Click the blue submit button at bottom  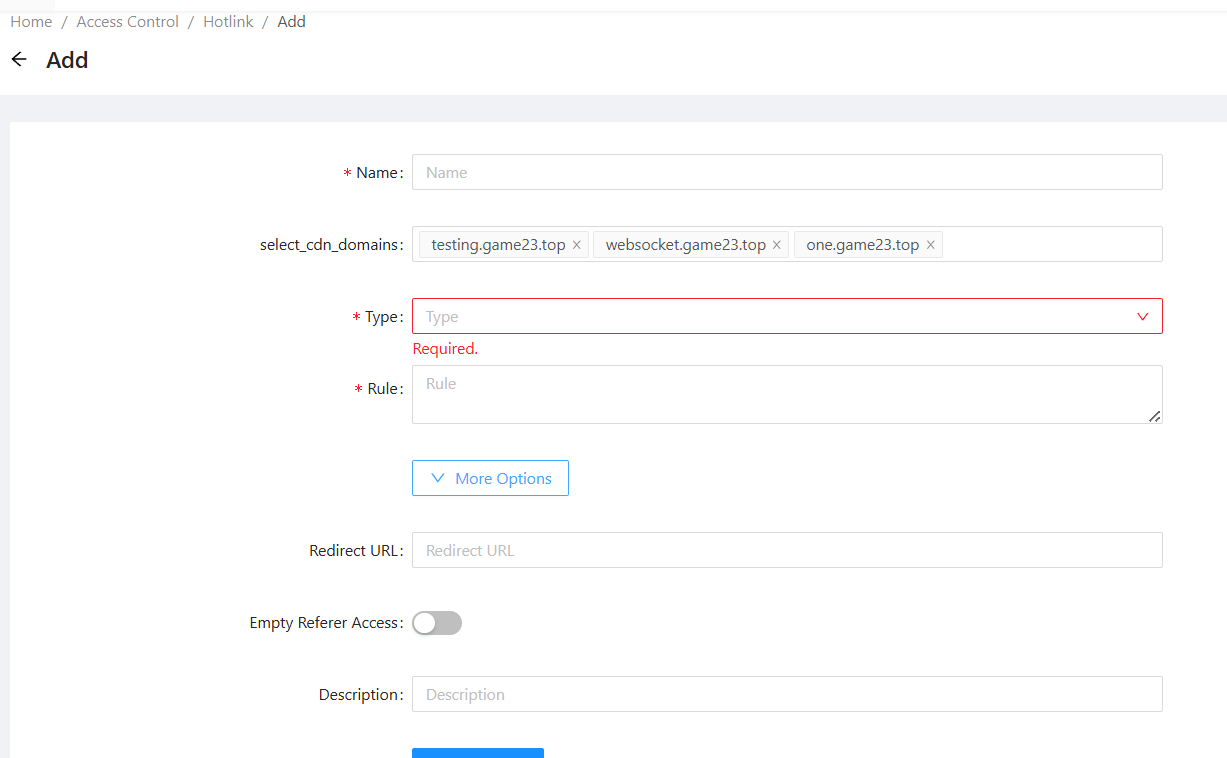click(x=478, y=752)
